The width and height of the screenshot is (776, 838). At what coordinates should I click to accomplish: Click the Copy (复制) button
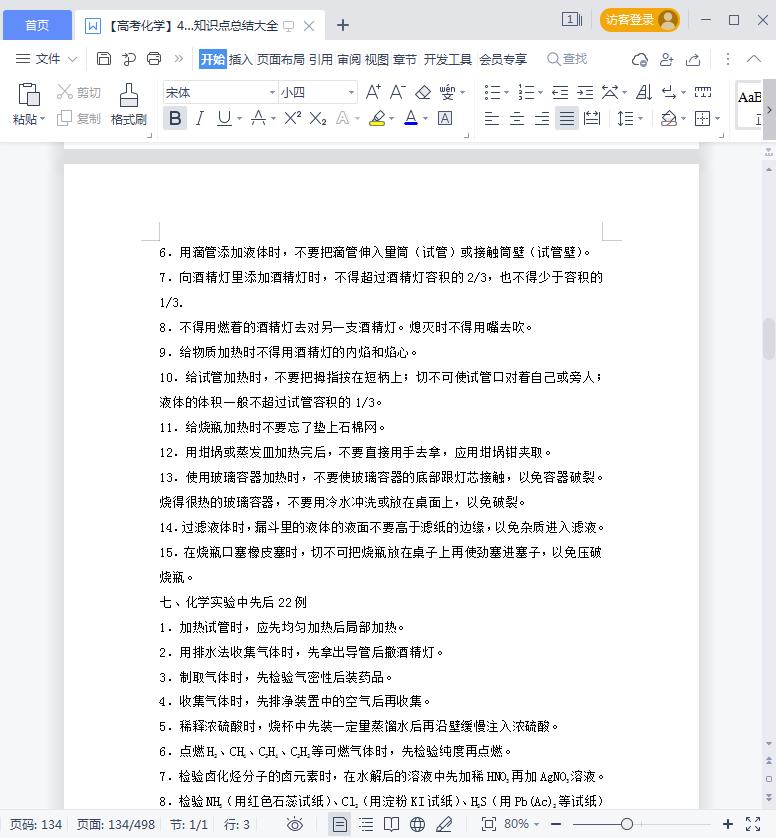(78, 119)
